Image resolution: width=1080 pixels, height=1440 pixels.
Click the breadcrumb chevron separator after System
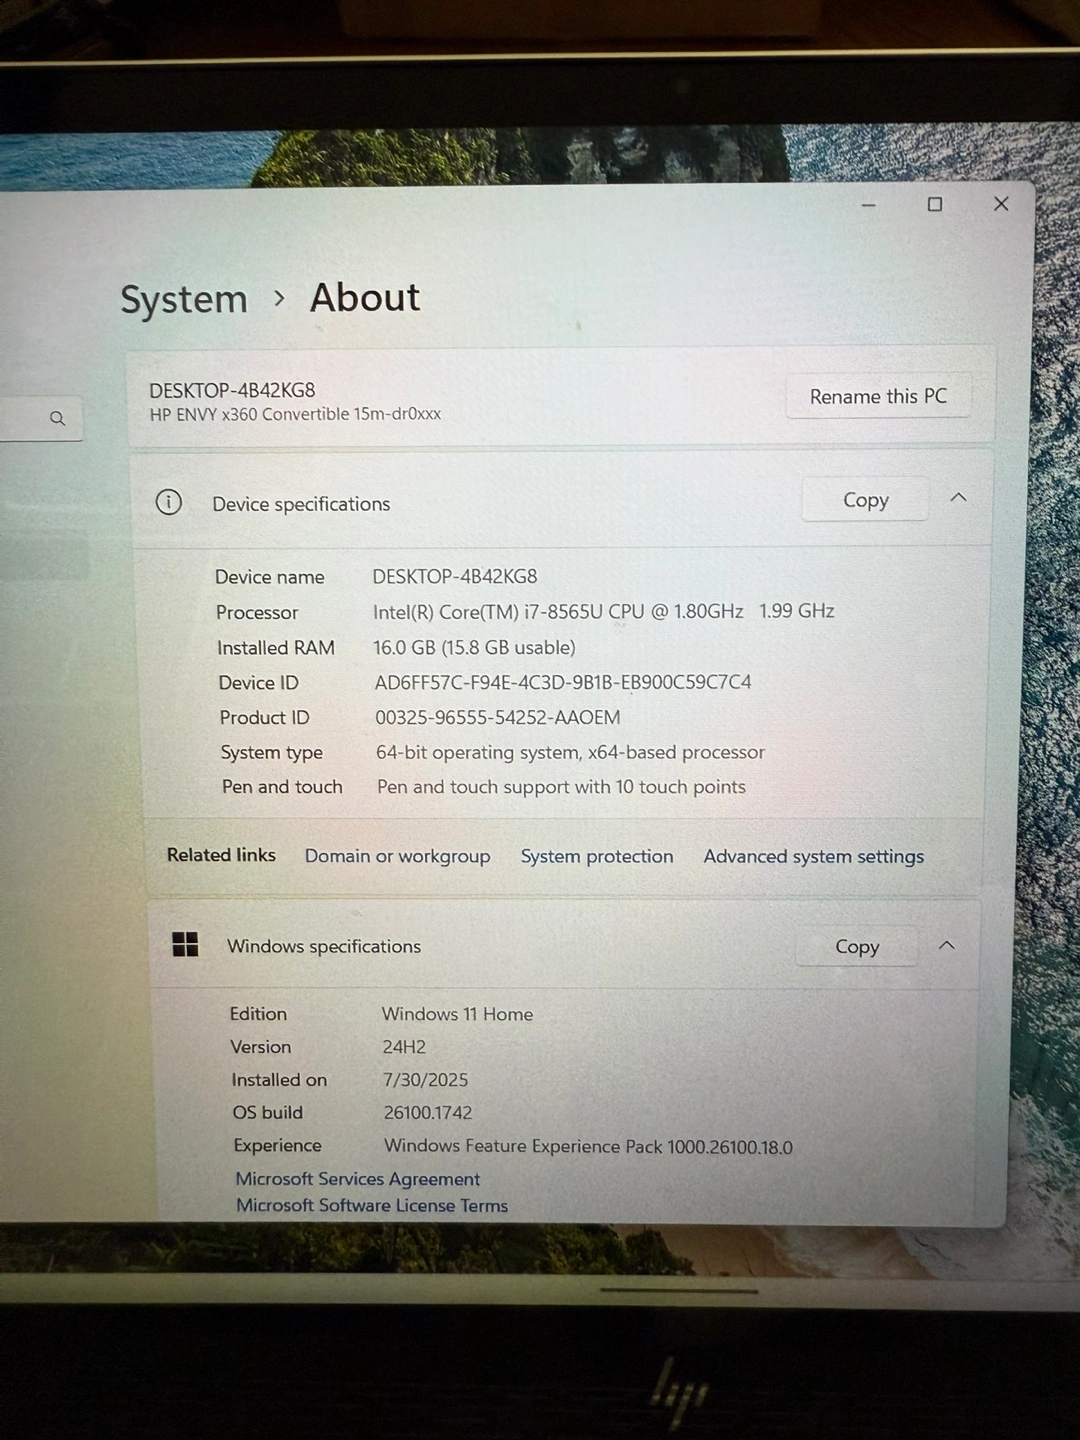coord(279,298)
